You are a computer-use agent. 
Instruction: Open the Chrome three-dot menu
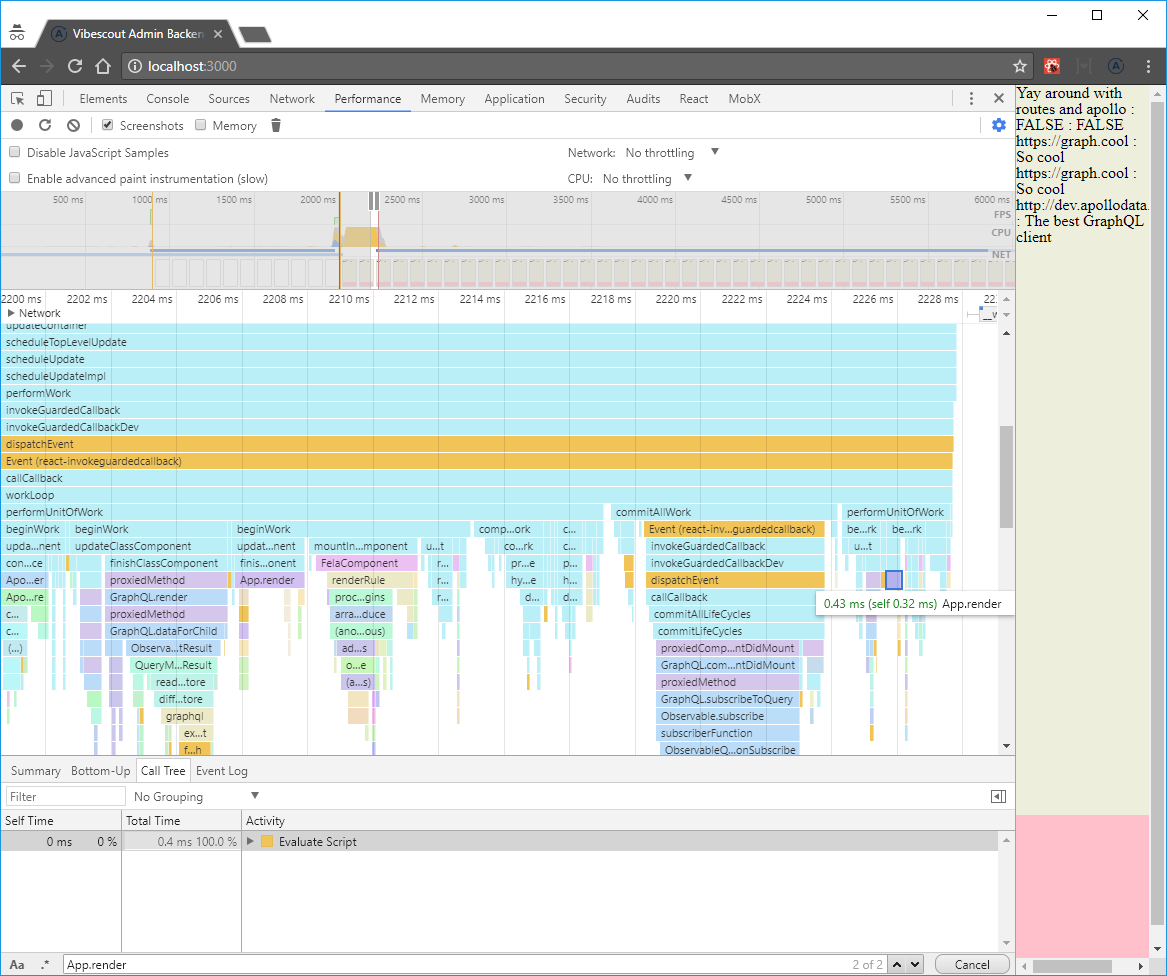[x=1148, y=66]
